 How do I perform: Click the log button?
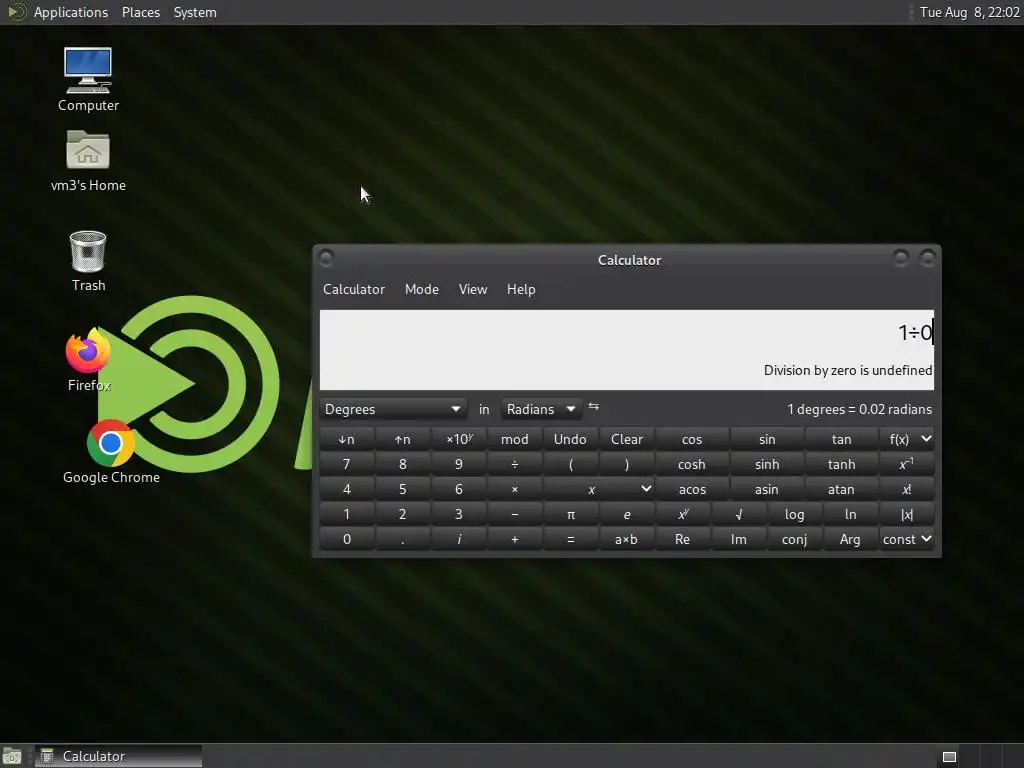pyautogui.click(x=795, y=515)
